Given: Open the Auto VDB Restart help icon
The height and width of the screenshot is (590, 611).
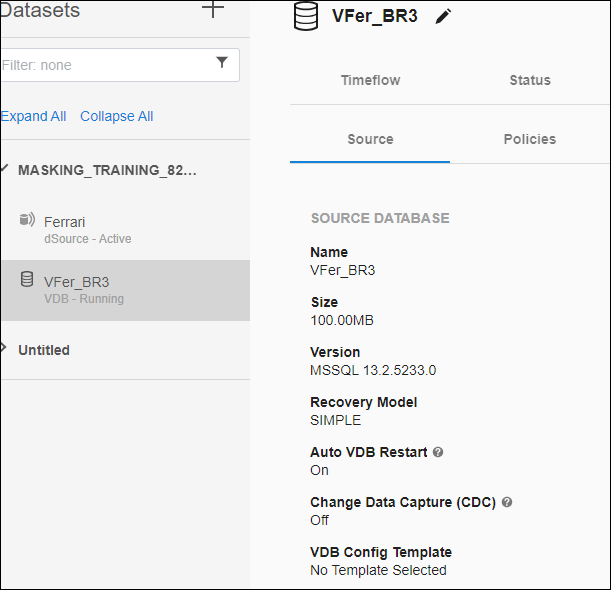Looking at the screenshot, I should pyautogui.click(x=438, y=452).
